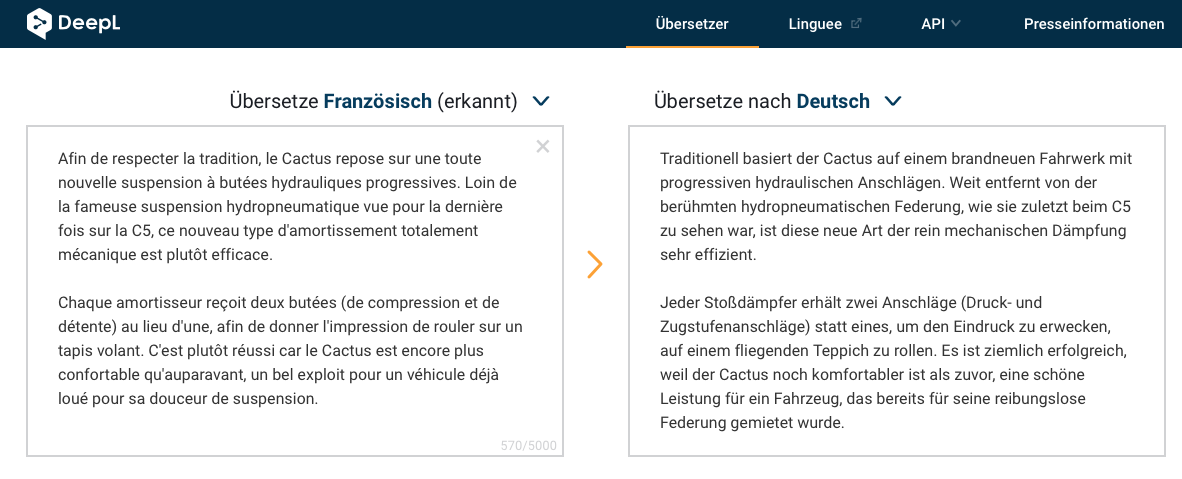1182x479 pixels.
Task: Open the Linguee link
Action: 815,24
